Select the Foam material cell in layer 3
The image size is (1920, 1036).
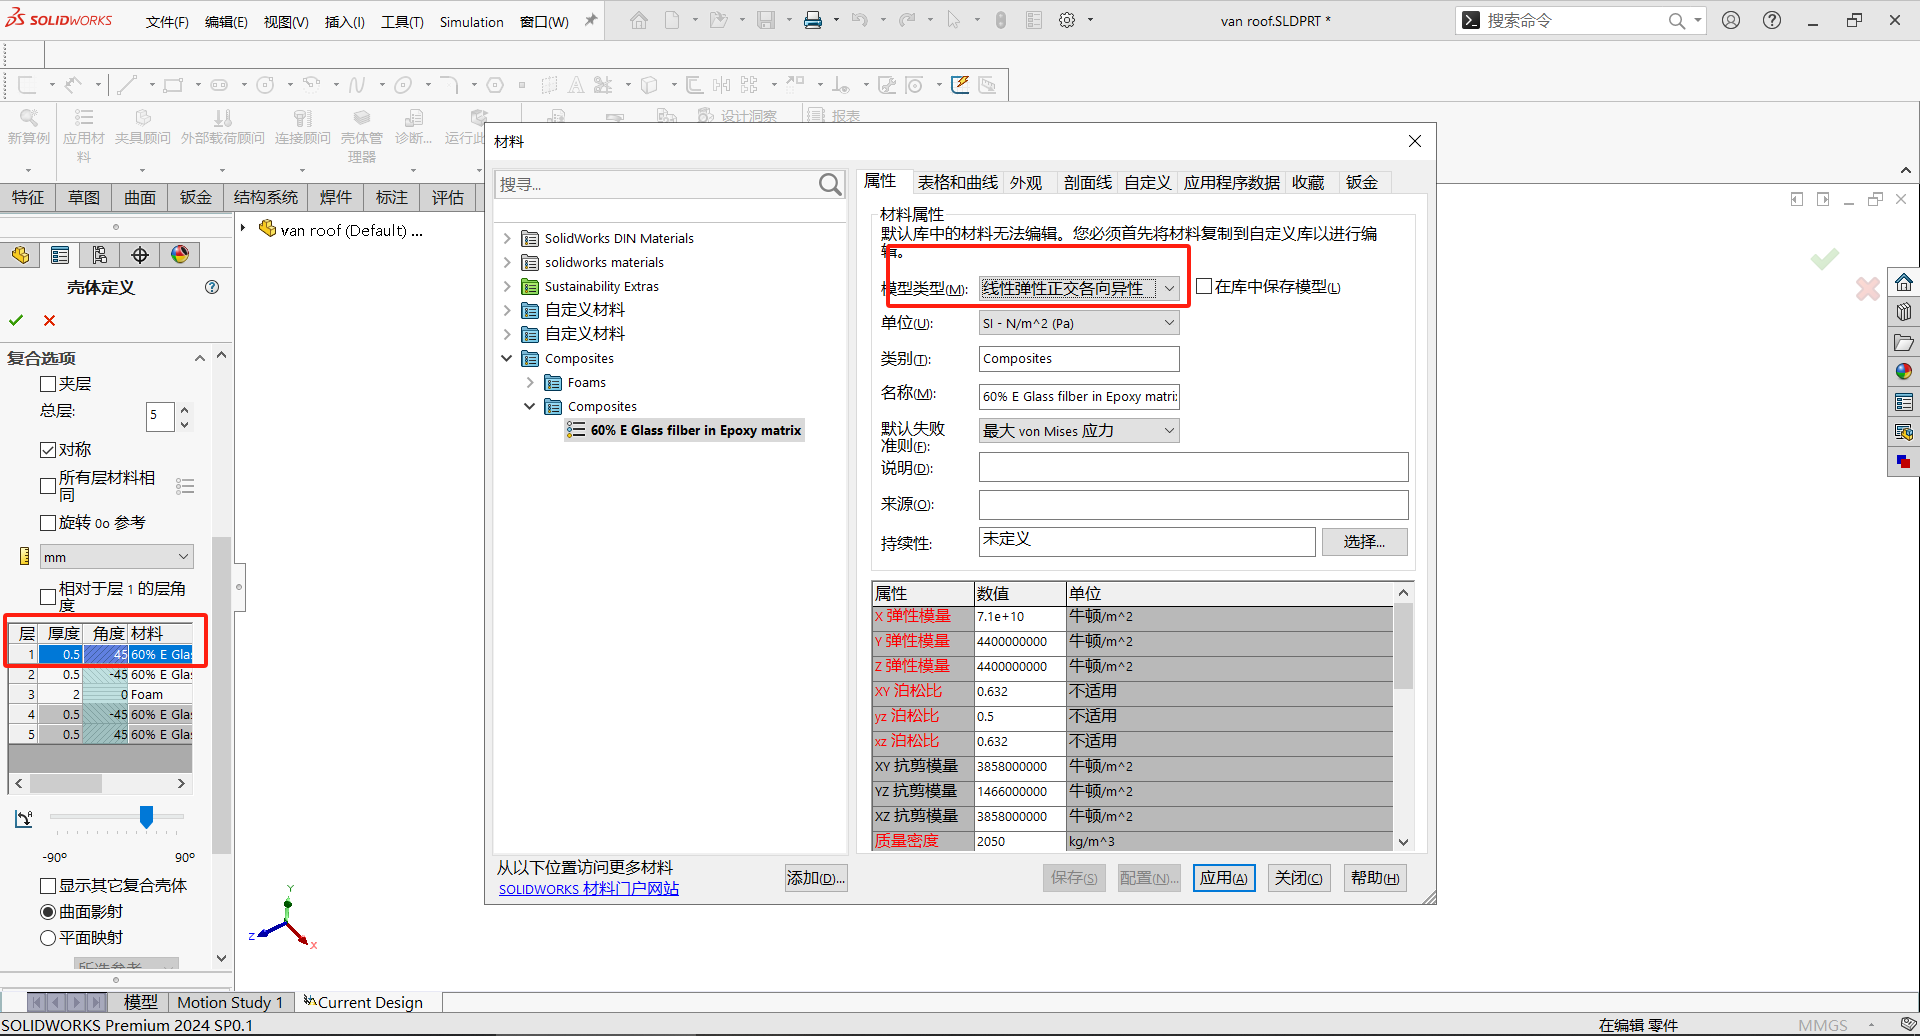tap(160, 695)
